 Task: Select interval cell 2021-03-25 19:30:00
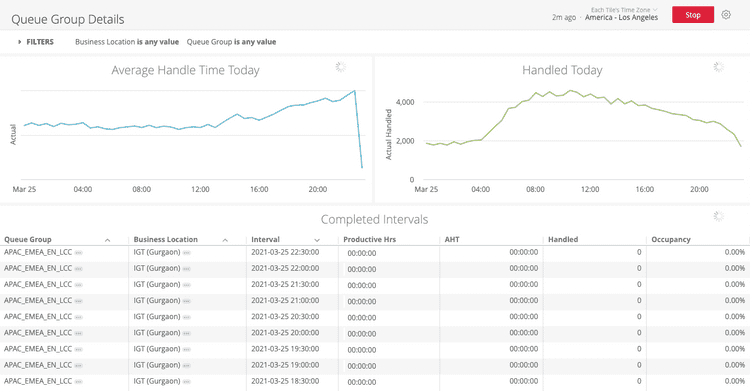tap(285, 349)
